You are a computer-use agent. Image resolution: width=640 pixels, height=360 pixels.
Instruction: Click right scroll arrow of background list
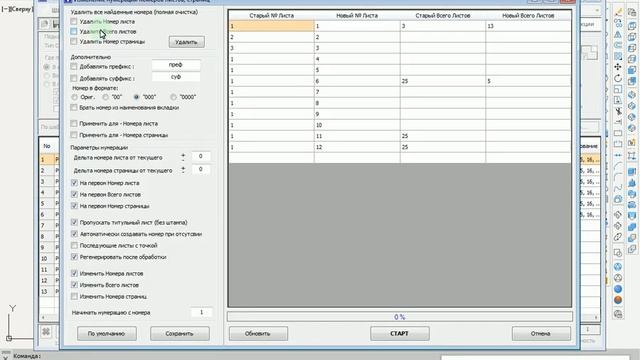pyautogui.click(x=596, y=317)
